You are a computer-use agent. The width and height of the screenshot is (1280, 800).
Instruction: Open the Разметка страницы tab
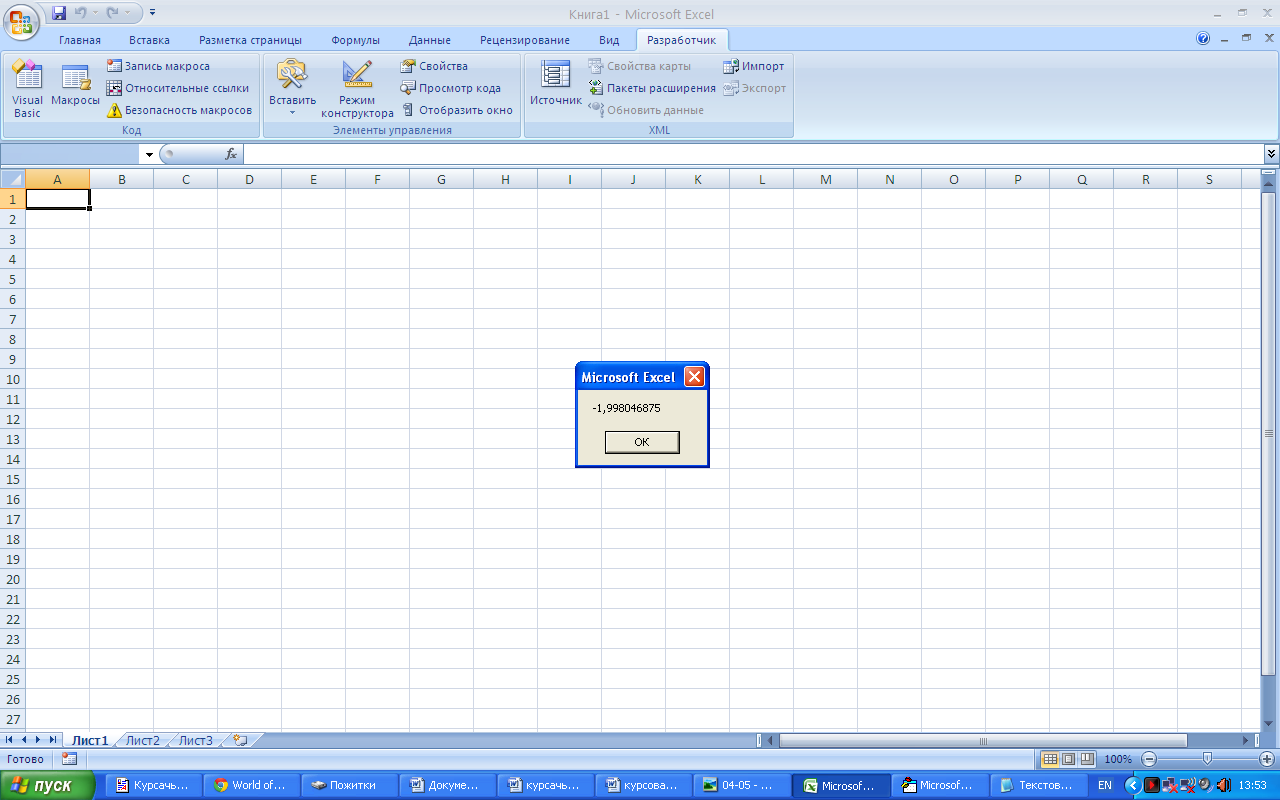point(250,40)
